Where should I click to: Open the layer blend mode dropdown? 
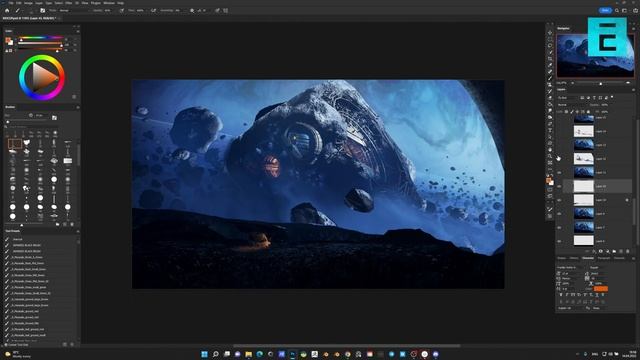[x=571, y=105]
